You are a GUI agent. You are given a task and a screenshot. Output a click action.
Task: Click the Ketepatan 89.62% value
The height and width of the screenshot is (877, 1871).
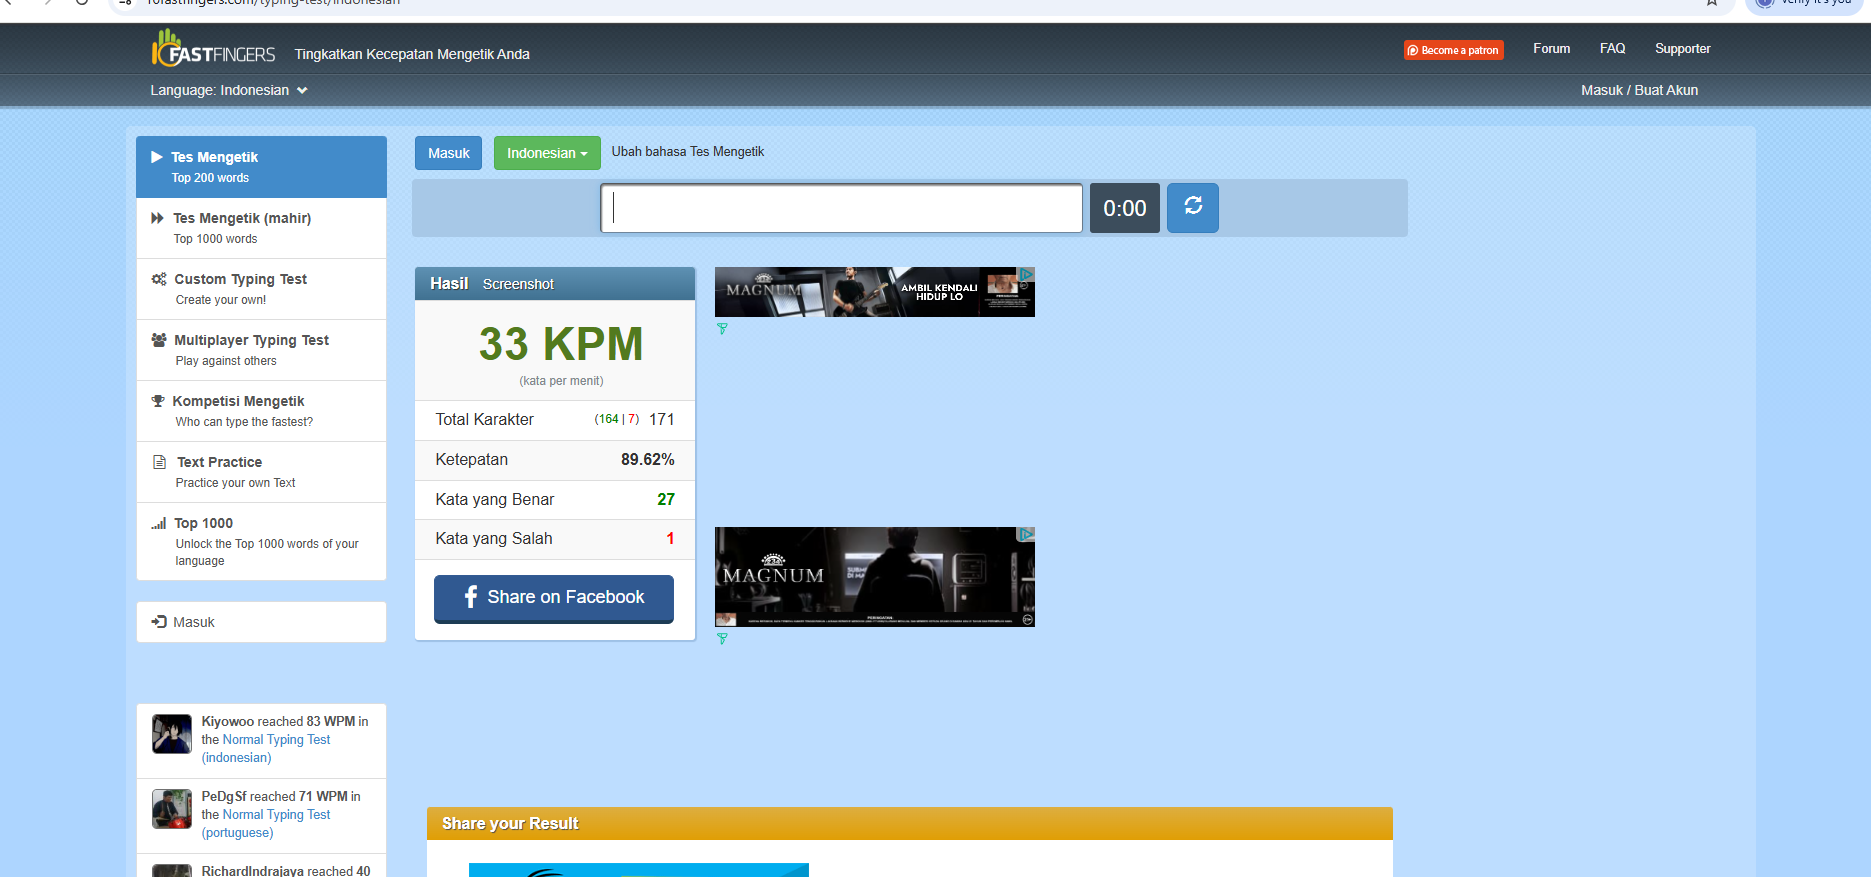tap(647, 460)
